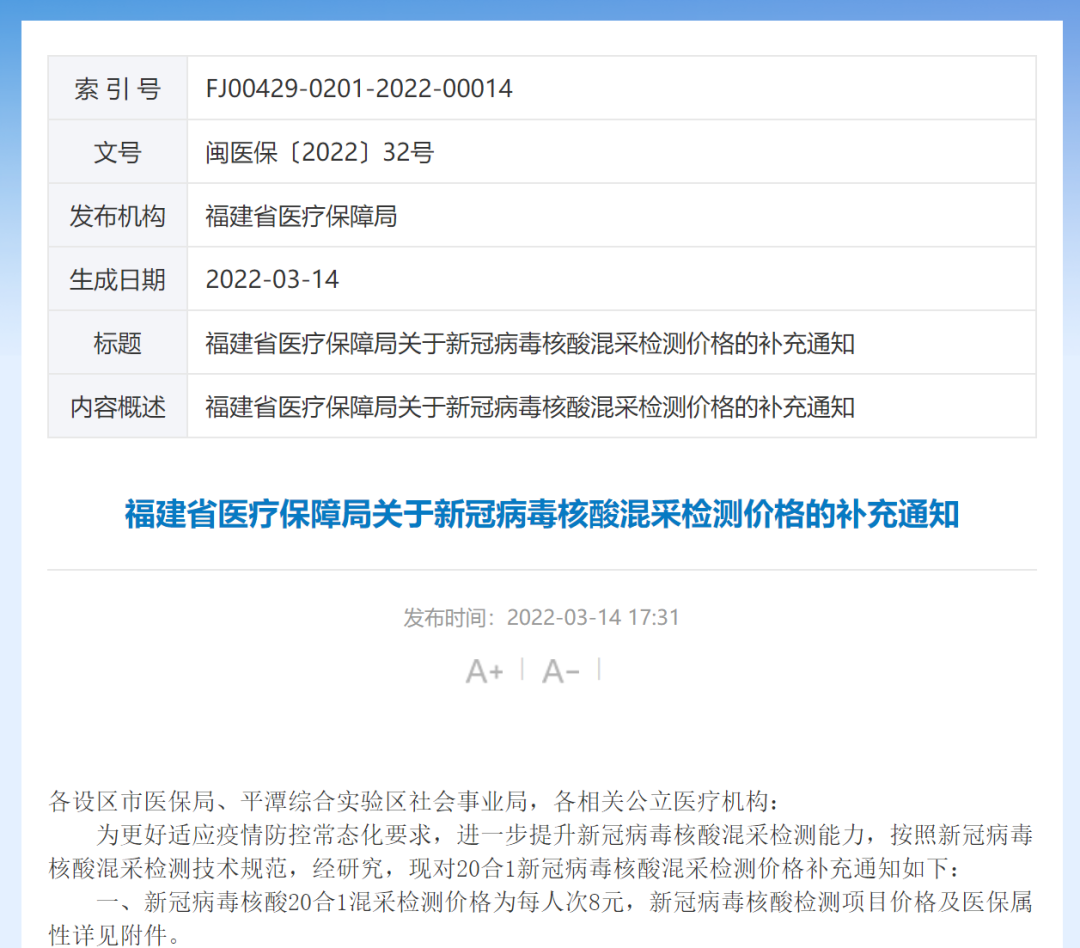Image resolution: width=1080 pixels, height=948 pixels.
Task: Click the 2022-03-14 value in 生成日期 row
Action: pyautogui.click(x=272, y=280)
